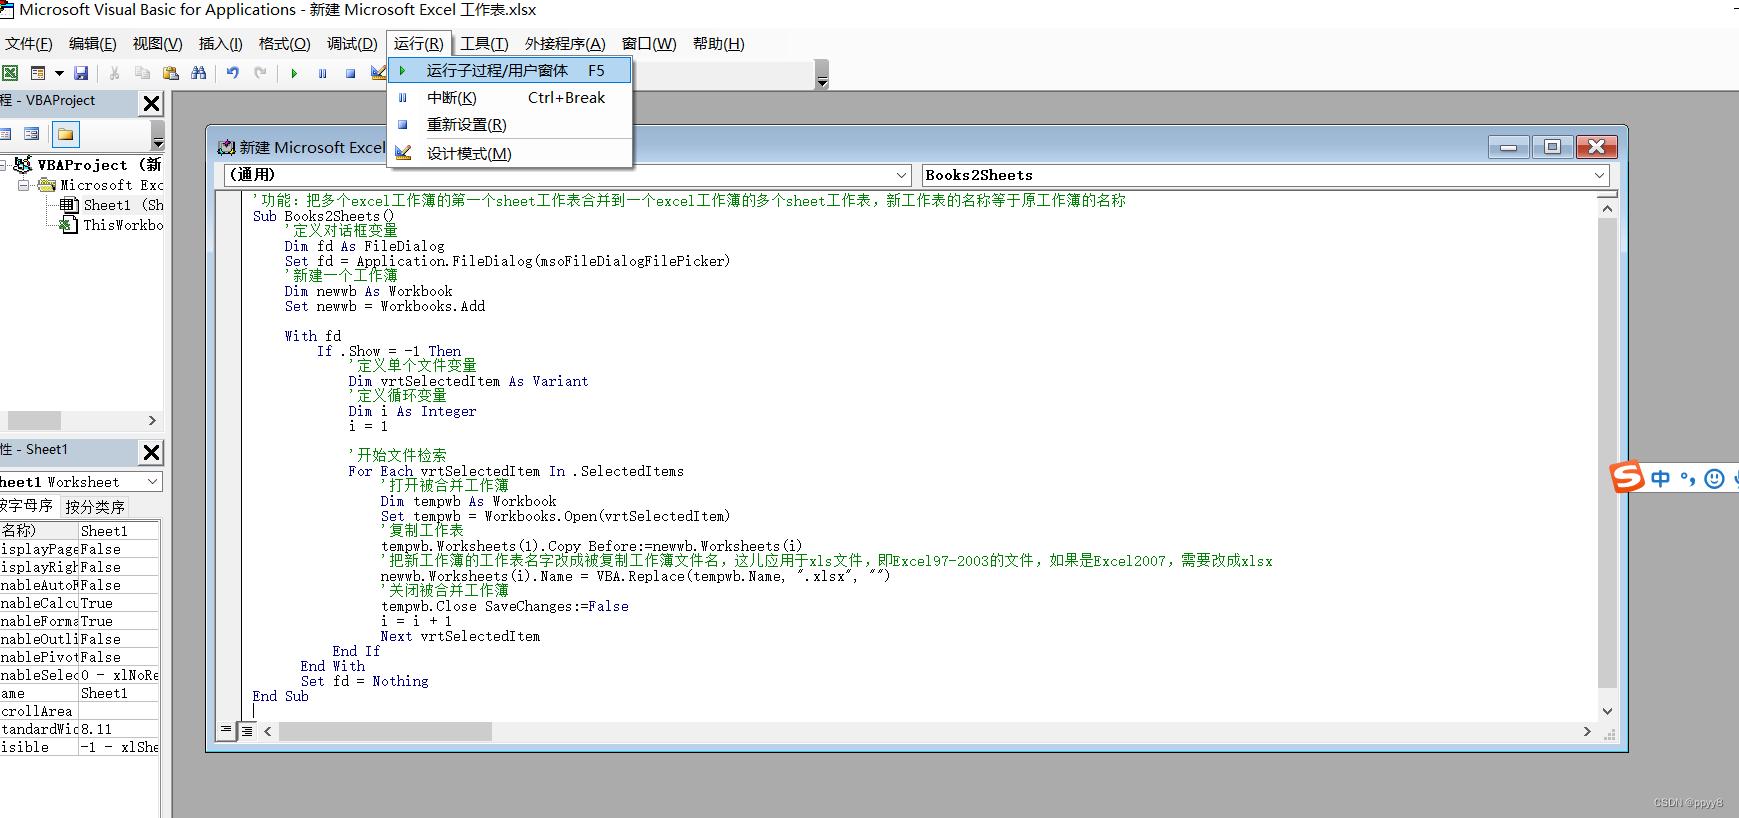Screen dimensions: 1739x818
Task: Choose 重新设置(R) from the Run menu
Action: pyautogui.click(x=510, y=125)
